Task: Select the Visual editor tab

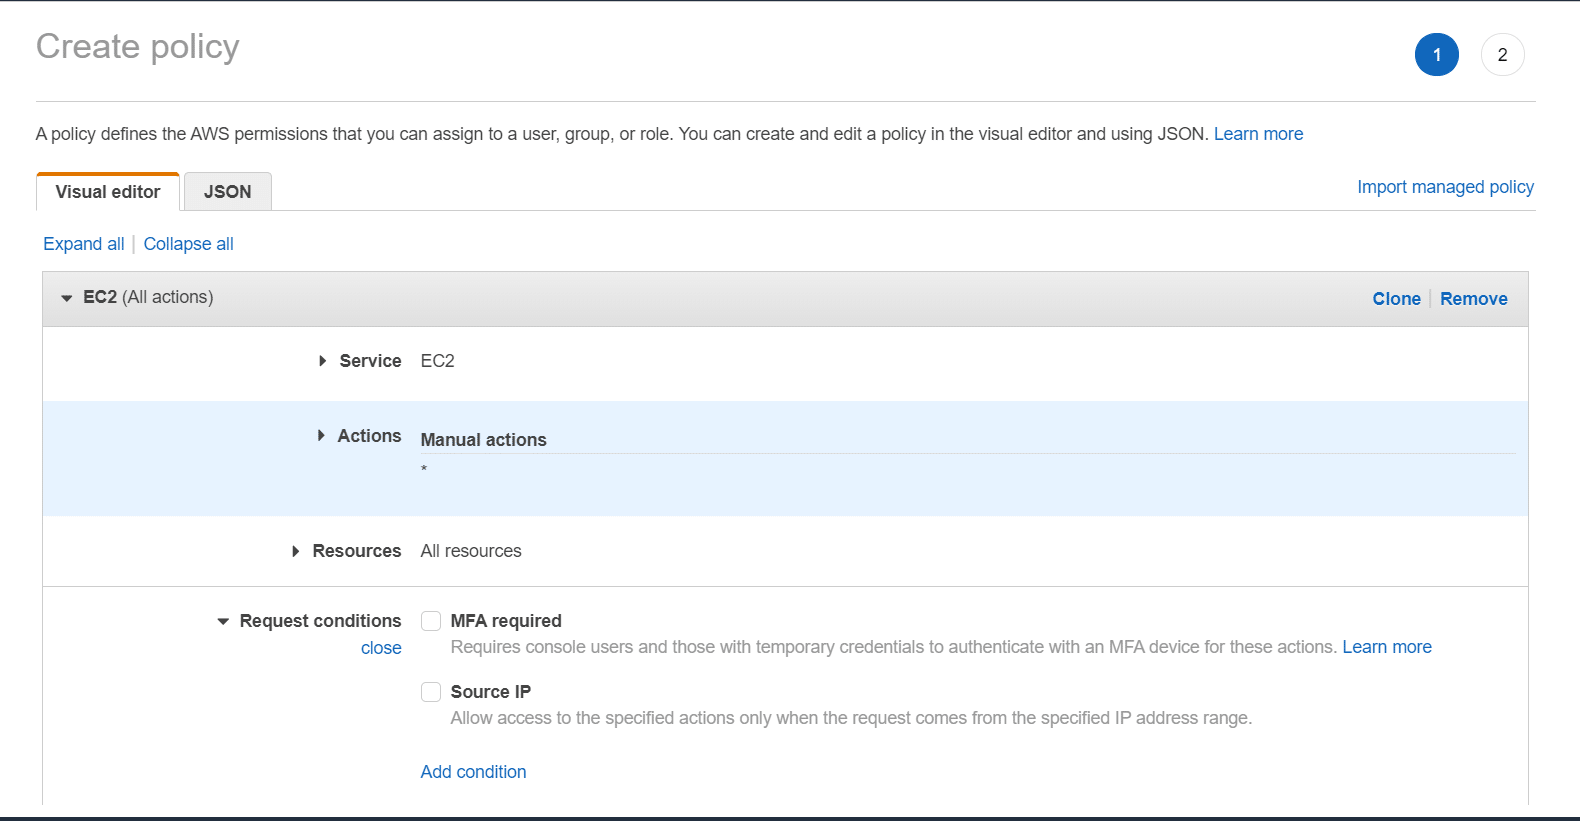Action: pyautogui.click(x=108, y=192)
